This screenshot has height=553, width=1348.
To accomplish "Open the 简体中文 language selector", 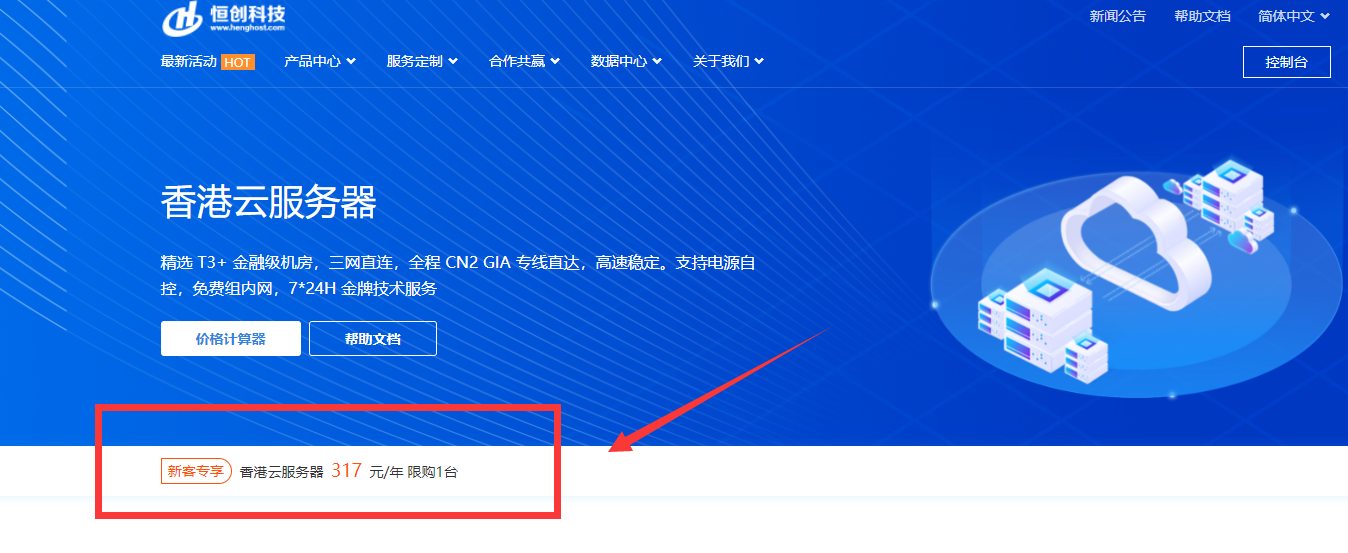I will (x=1294, y=16).
